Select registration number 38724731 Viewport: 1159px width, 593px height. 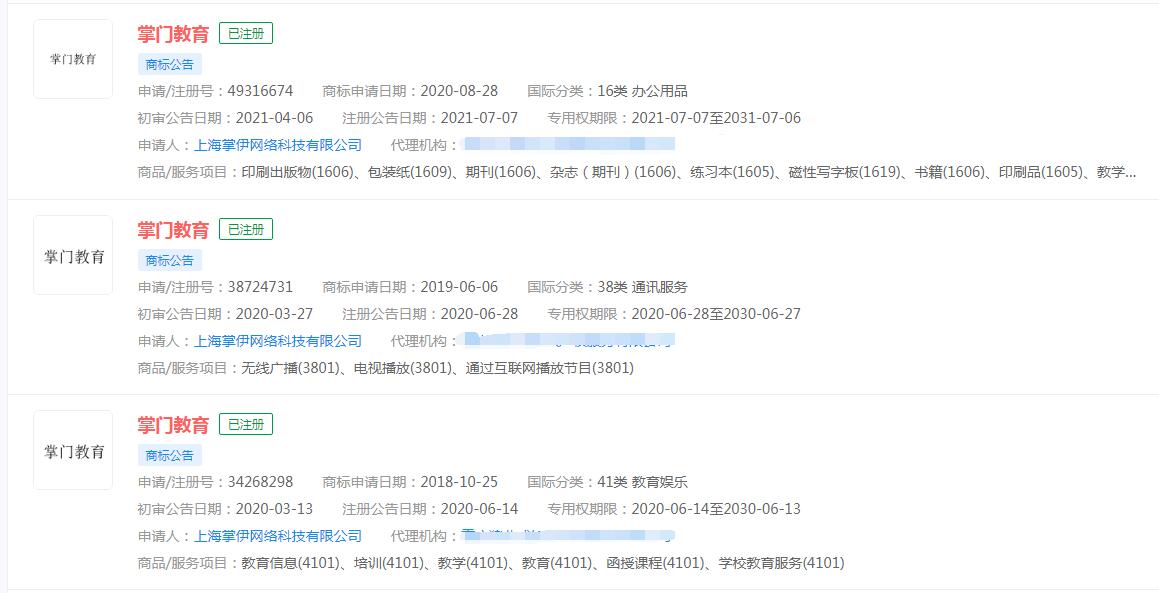pyautogui.click(x=260, y=287)
